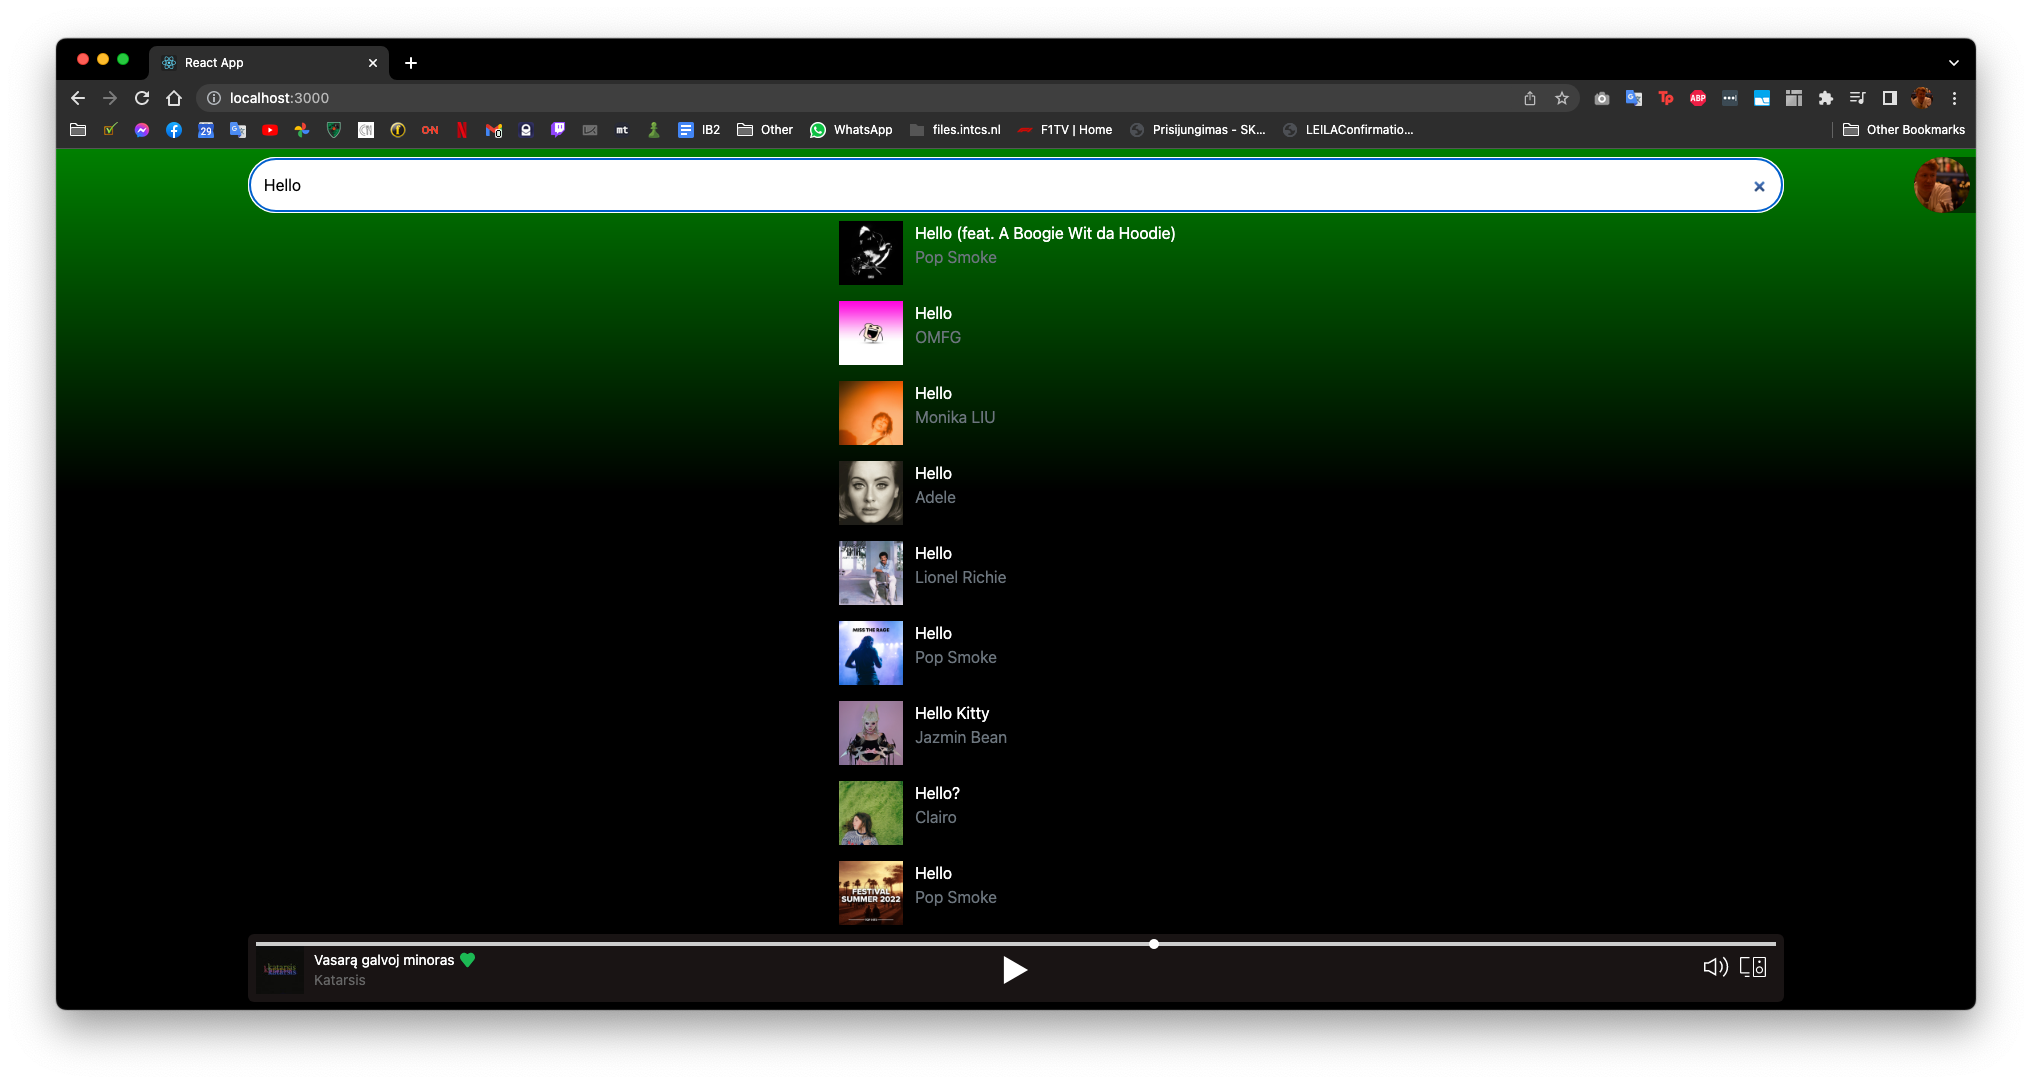Clear the search field with the X
The height and width of the screenshot is (1084, 2032).
pyautogui.click(x=1759, y=186)
